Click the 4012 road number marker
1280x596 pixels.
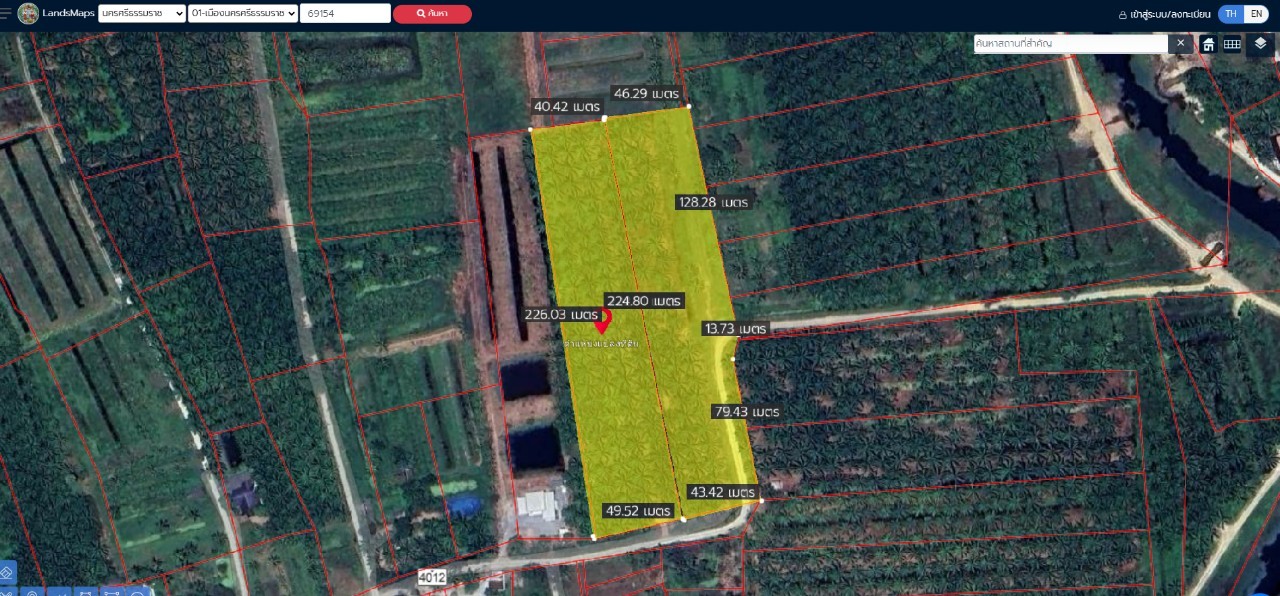pos(432,577)
